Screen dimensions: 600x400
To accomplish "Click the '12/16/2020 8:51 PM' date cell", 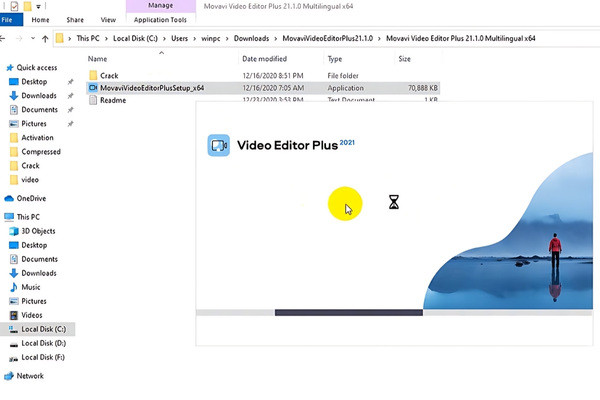I will pos(273,75).
